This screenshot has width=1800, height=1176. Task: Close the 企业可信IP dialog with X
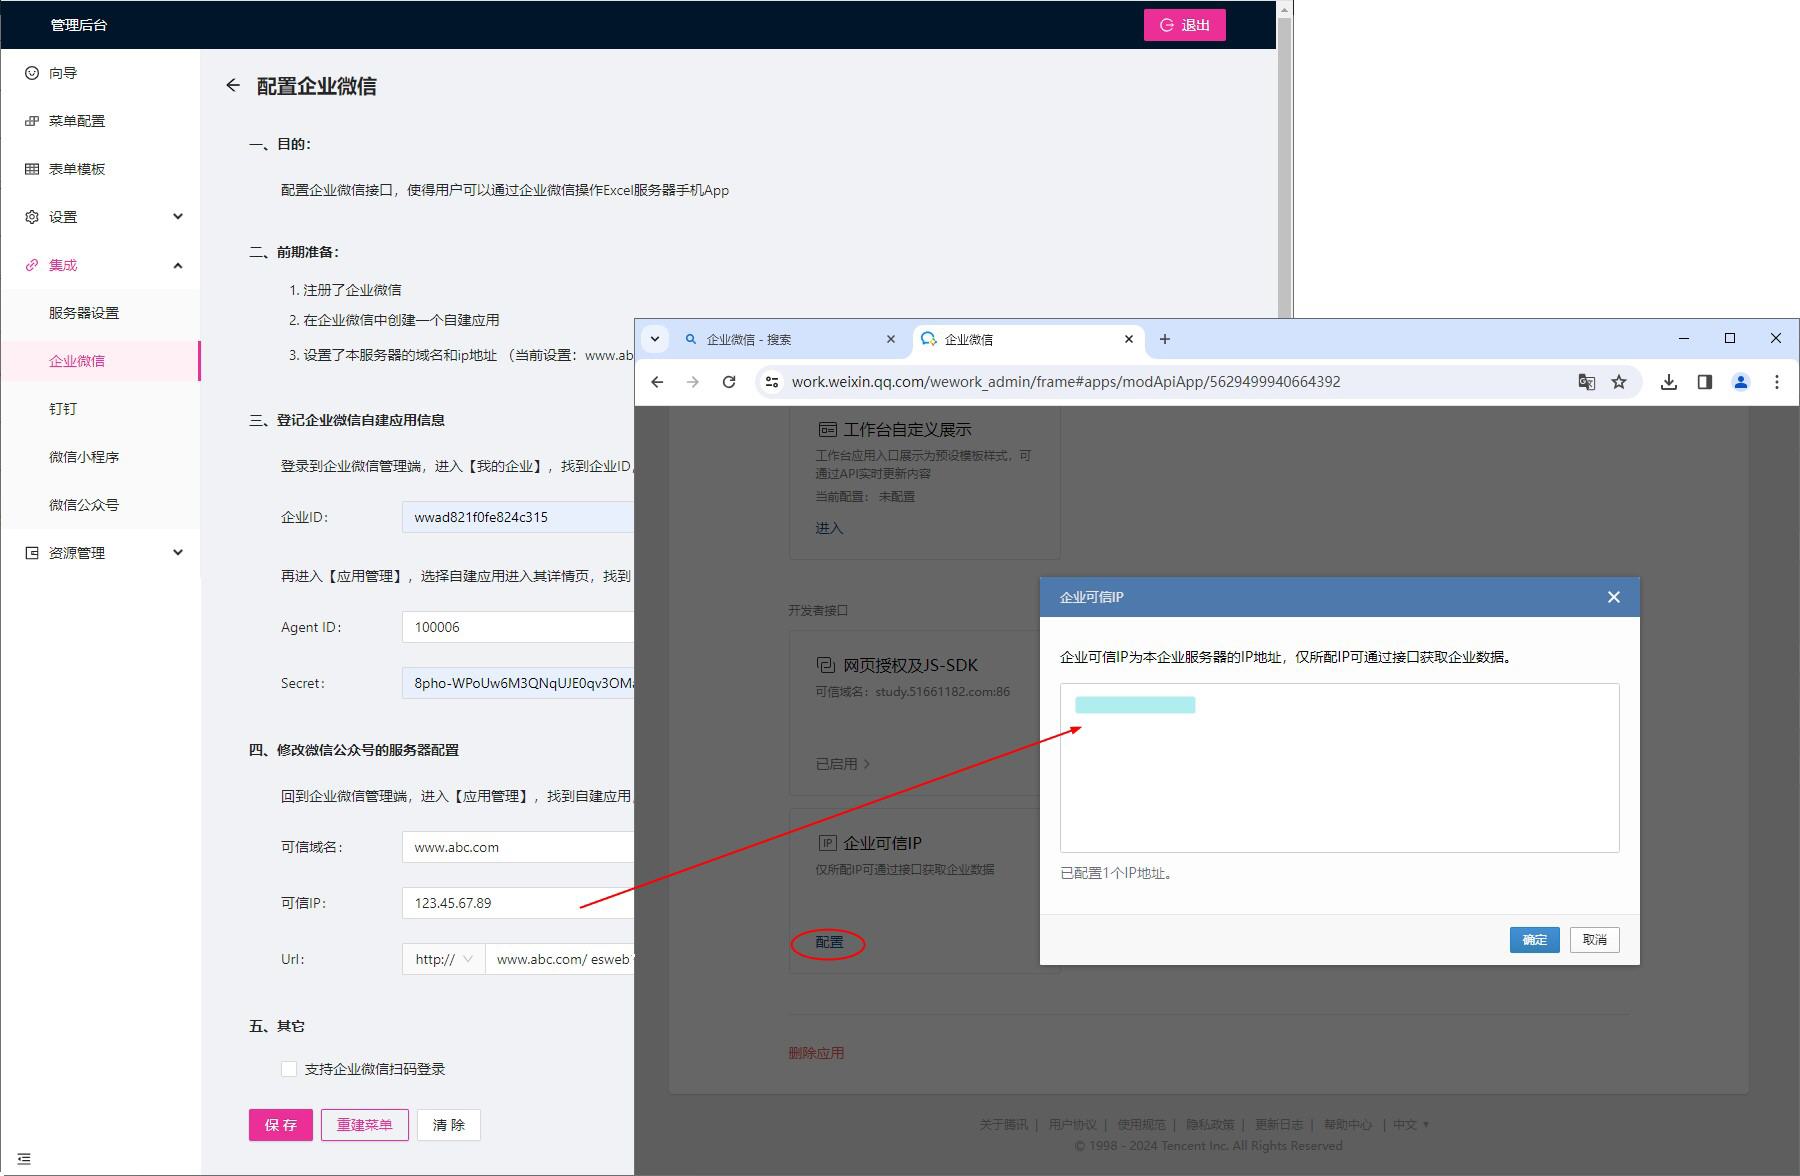tap(1613, 597)
